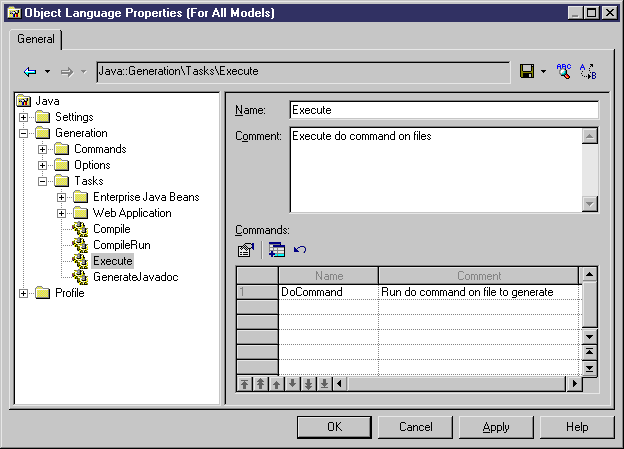Click move-to-bottom arrow below commands grid
The height and width of the screenshot is (449, 624).
pos(324,384)
